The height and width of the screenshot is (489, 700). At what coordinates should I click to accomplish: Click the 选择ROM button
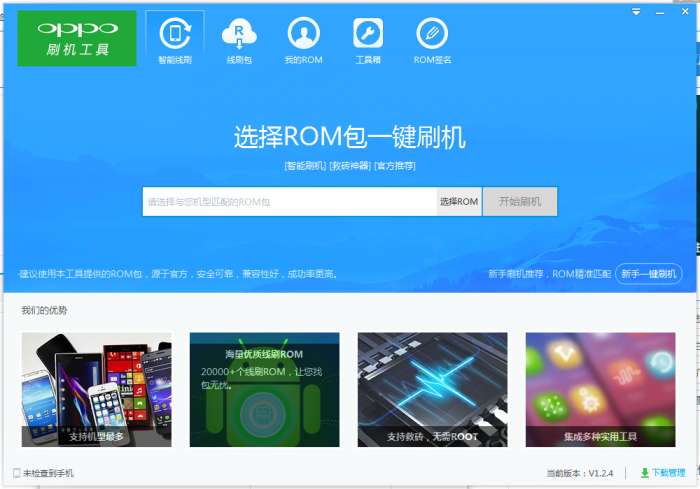459,202
